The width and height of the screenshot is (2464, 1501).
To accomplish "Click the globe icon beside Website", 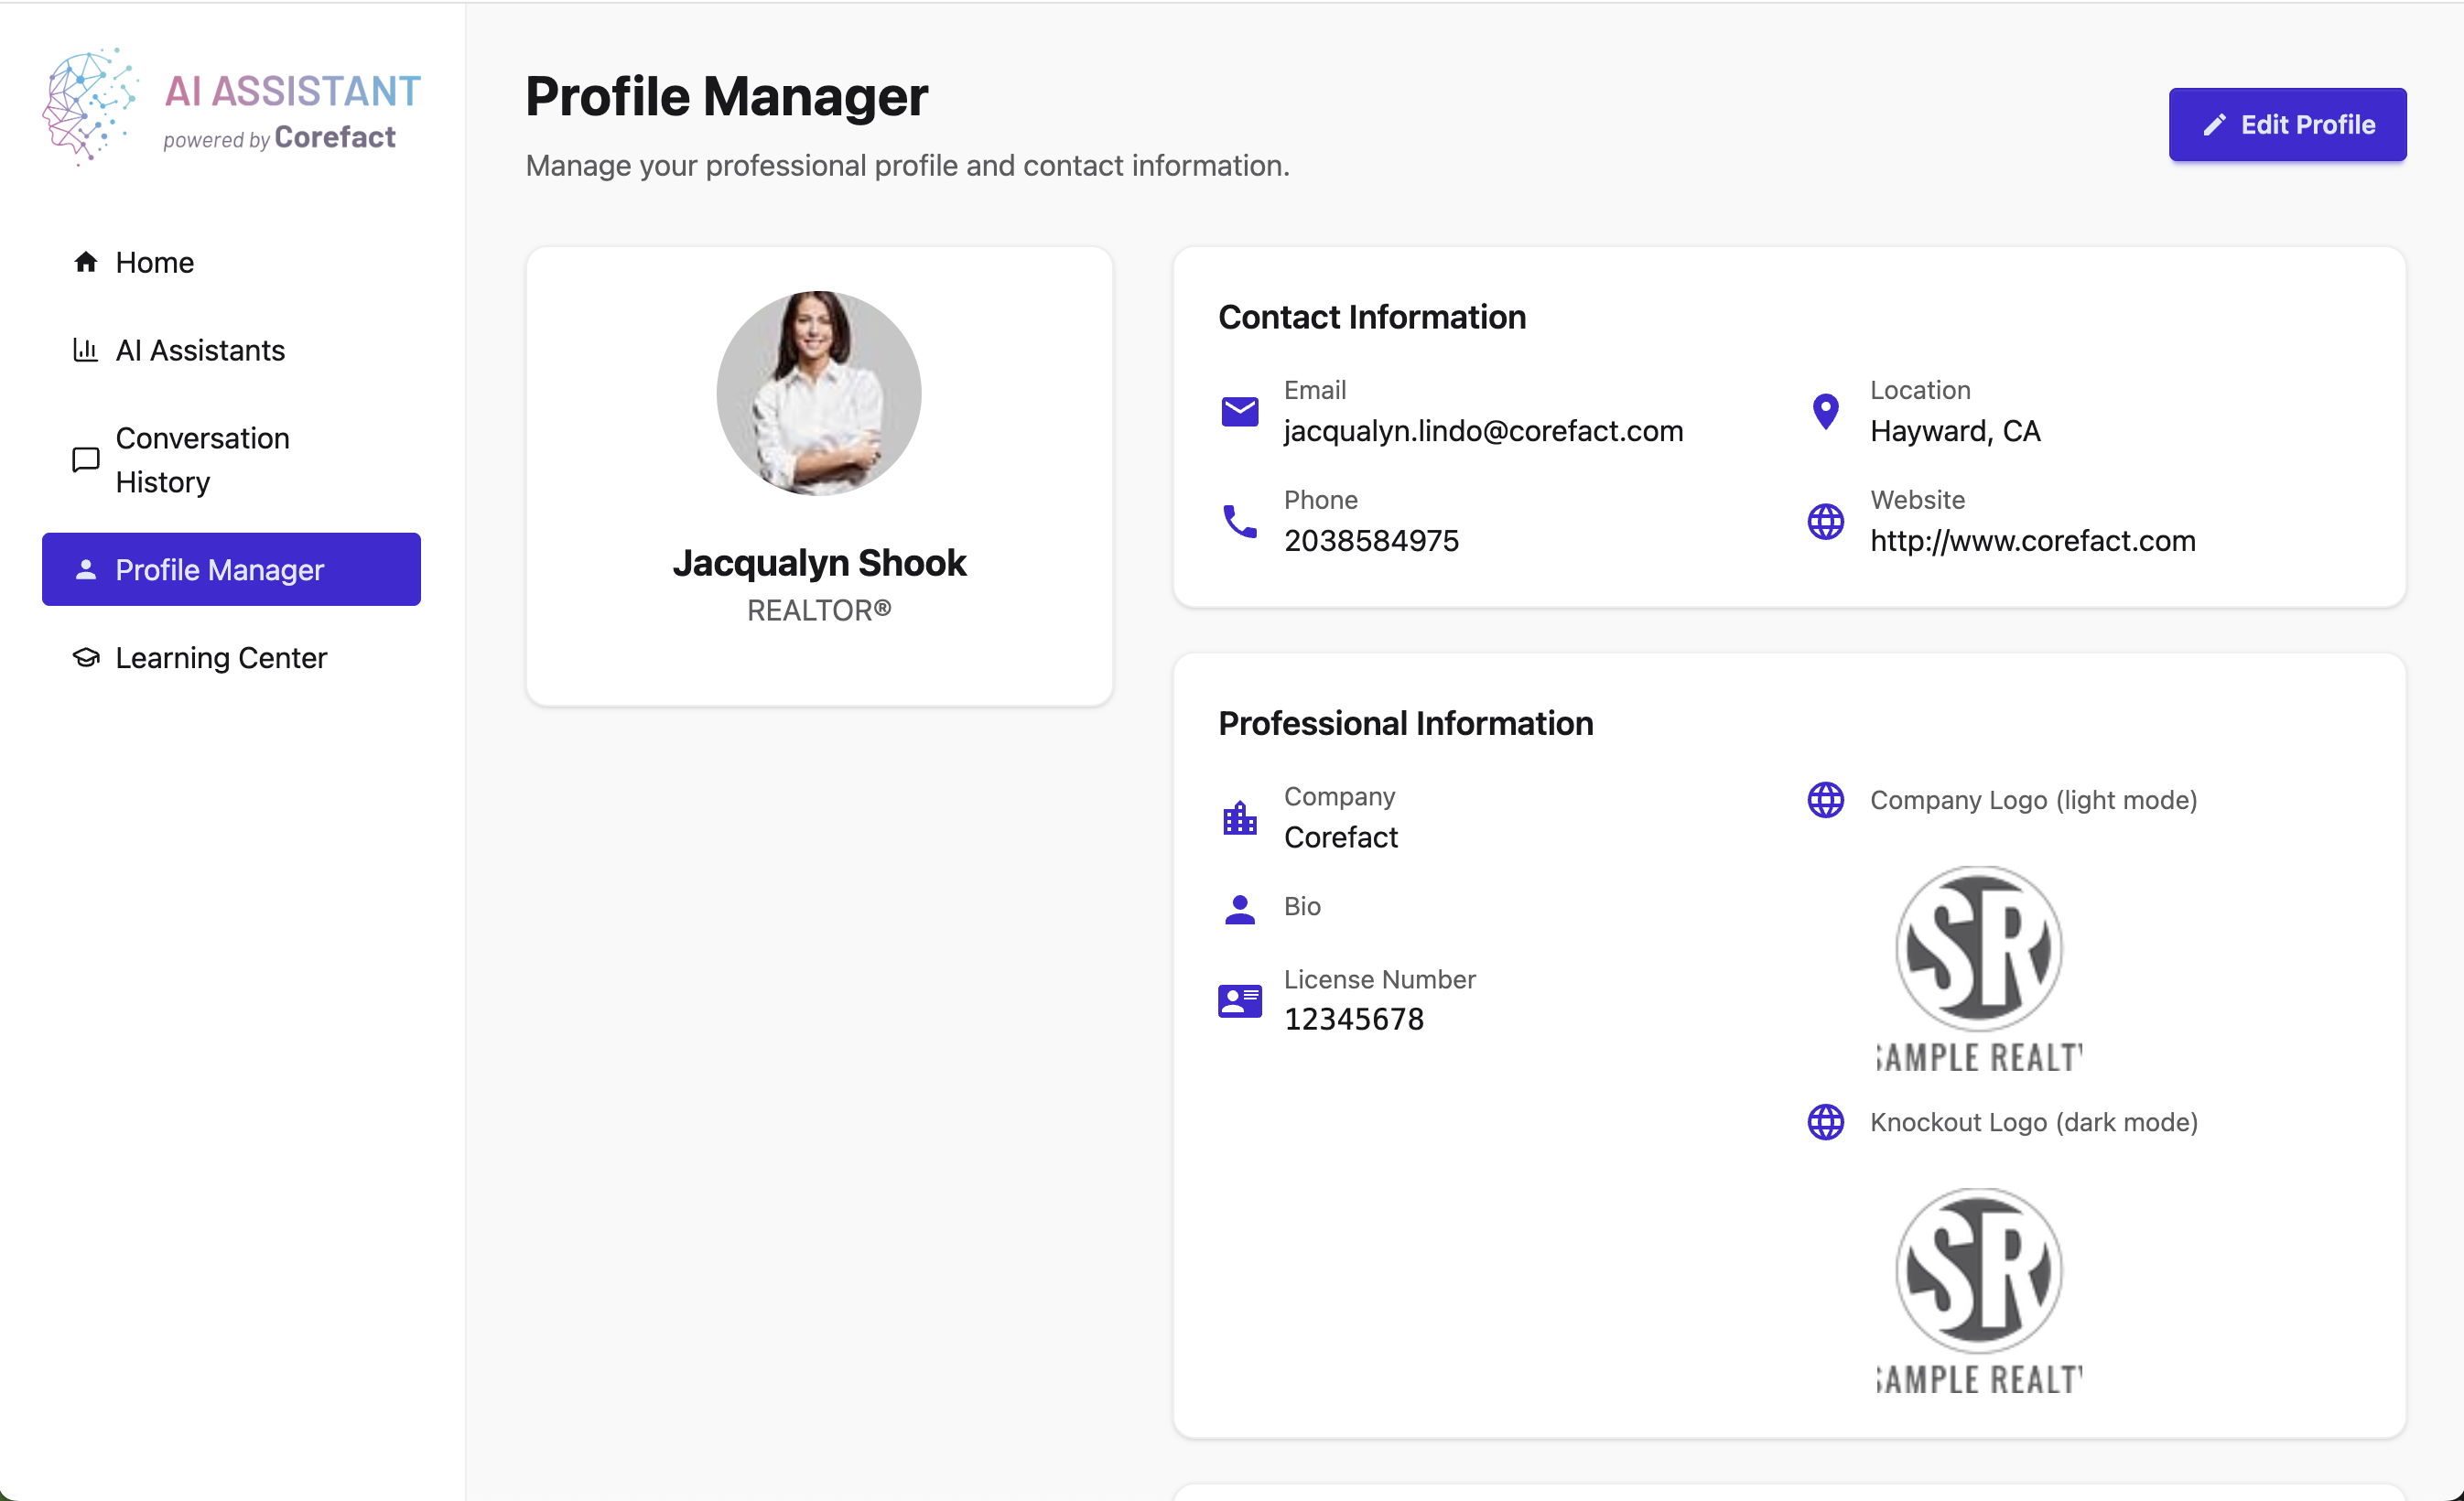I will coord(1825,521).
